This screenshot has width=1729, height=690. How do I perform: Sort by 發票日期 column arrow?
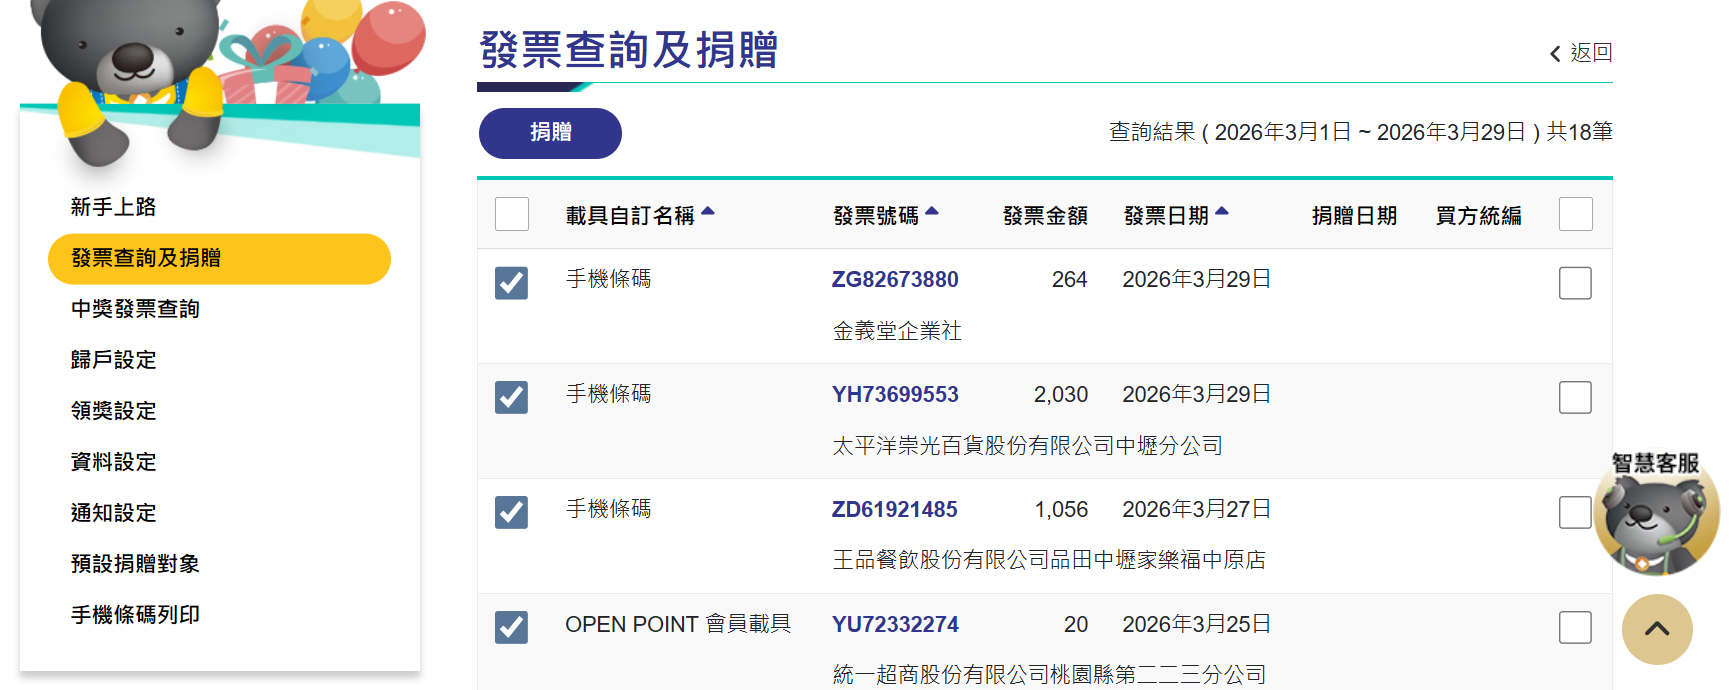point(1222,212)
